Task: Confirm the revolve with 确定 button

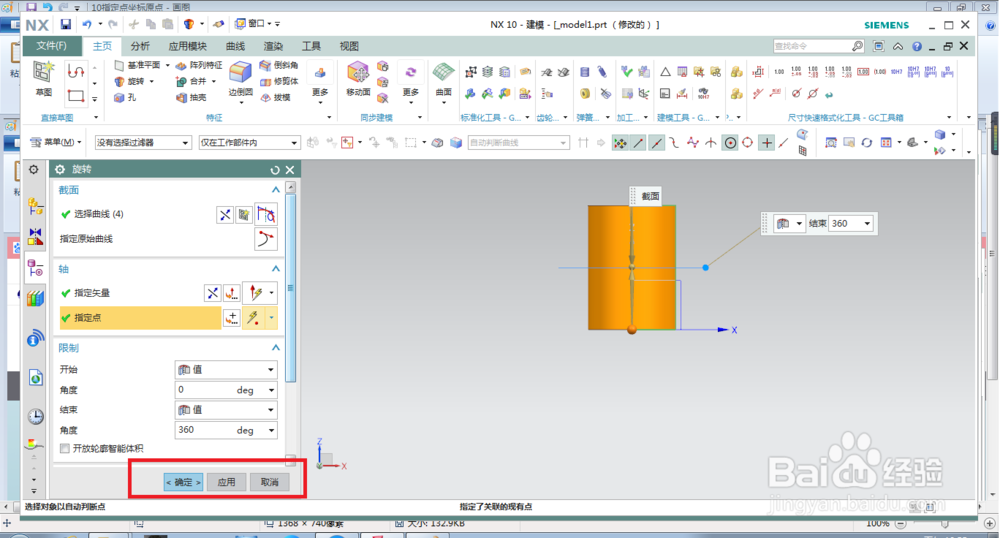Action: click(184, 482)
